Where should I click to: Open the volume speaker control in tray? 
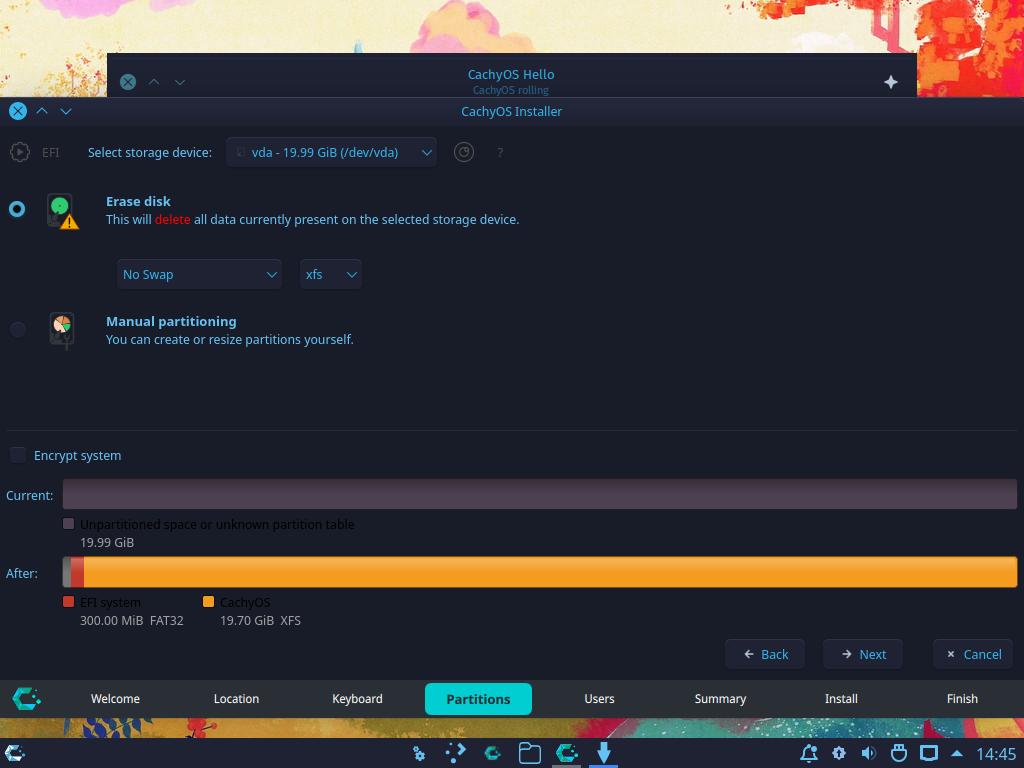[x=869, y=754]
